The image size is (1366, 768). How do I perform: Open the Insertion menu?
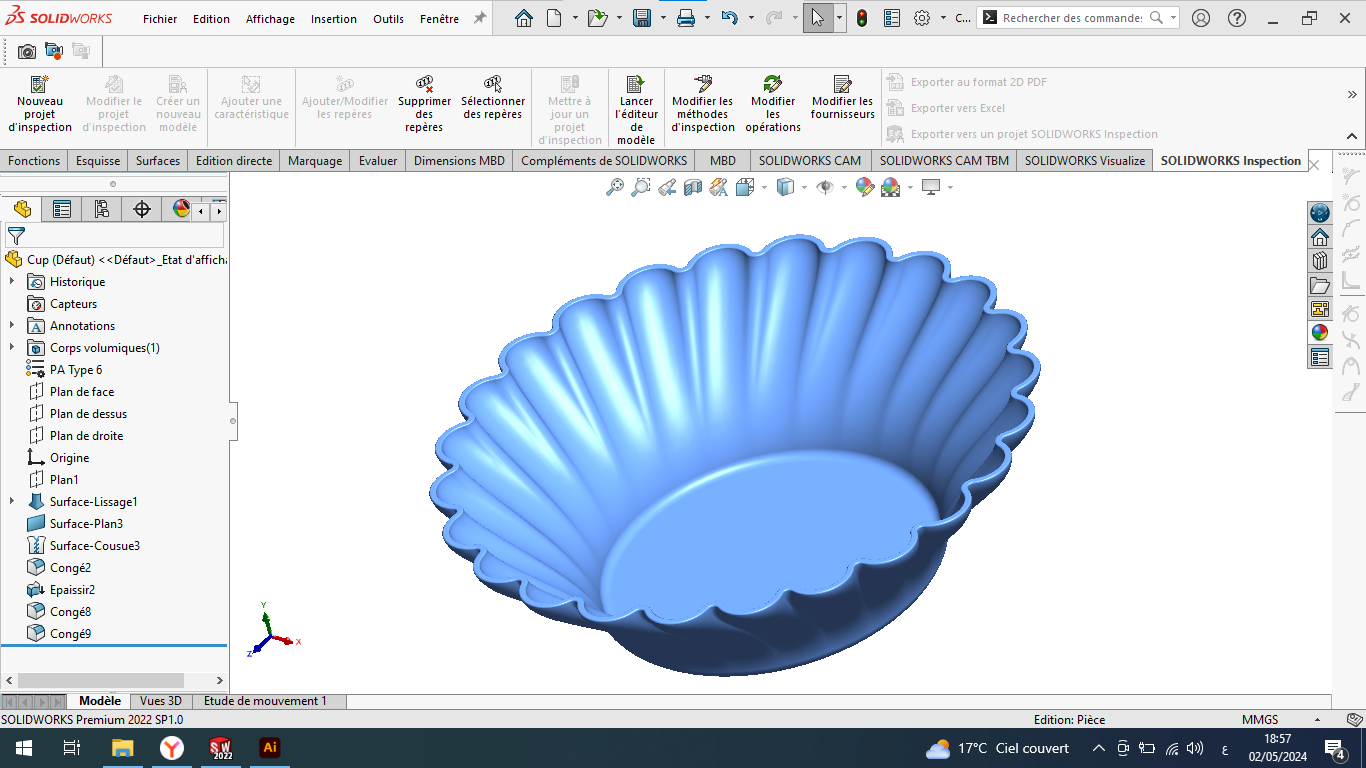(x=333, y=18)
